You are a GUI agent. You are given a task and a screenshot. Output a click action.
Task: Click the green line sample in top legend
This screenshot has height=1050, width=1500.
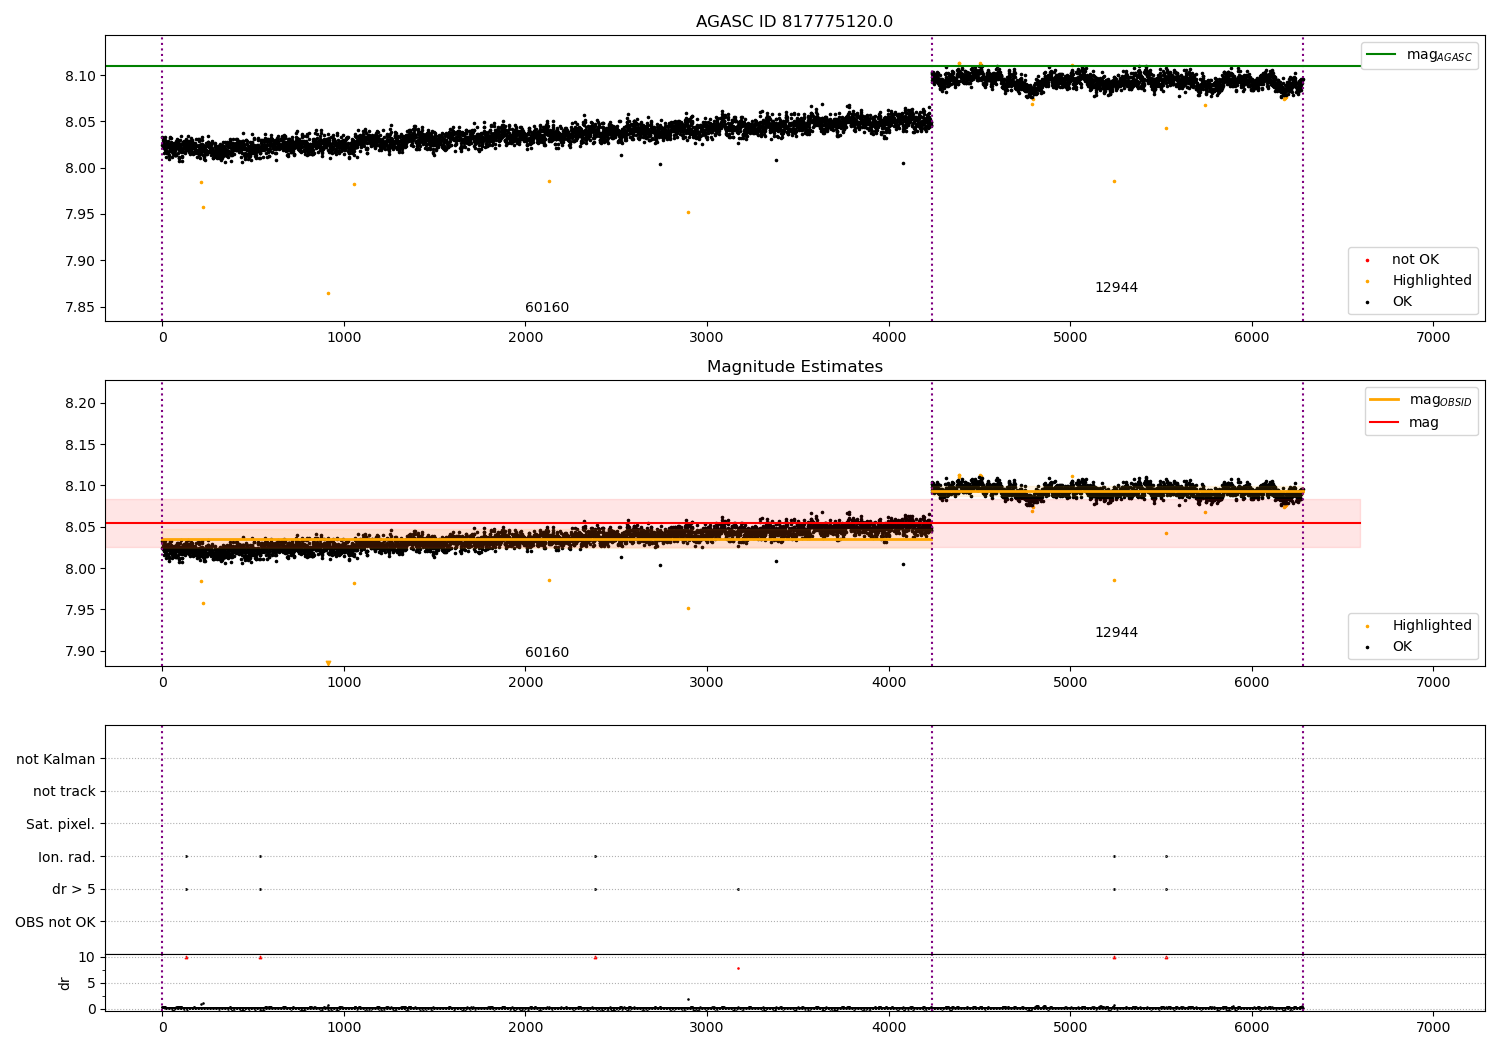(1382, 55)
